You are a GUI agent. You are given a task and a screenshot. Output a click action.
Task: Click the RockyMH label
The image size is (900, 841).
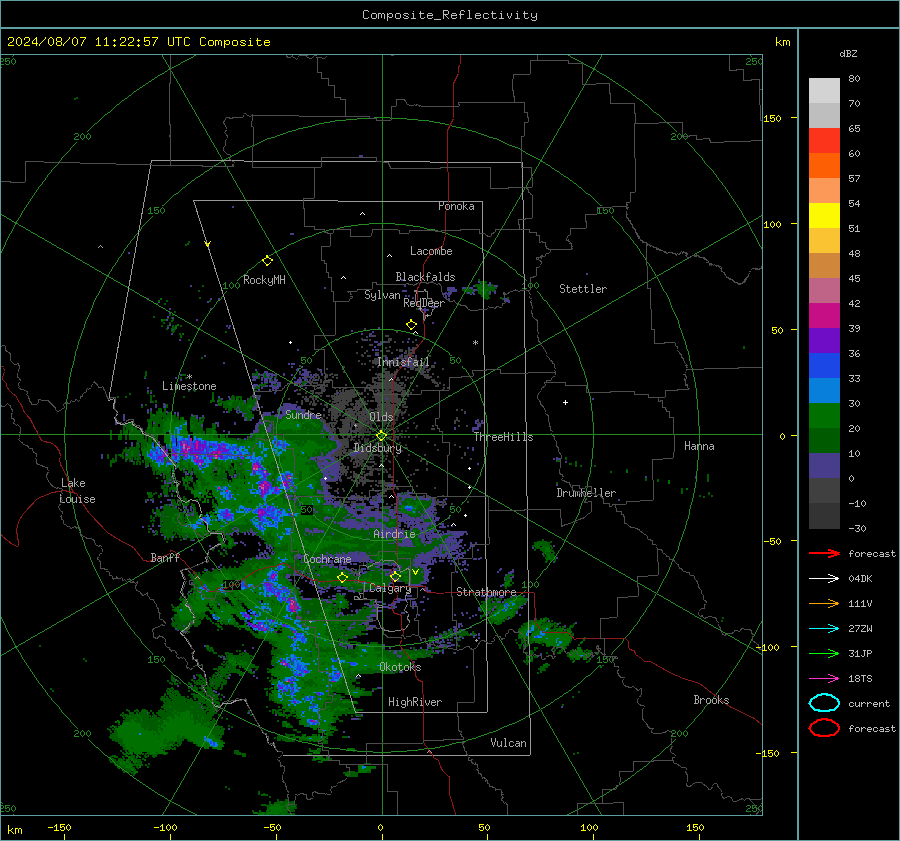(x=264, y=280)
